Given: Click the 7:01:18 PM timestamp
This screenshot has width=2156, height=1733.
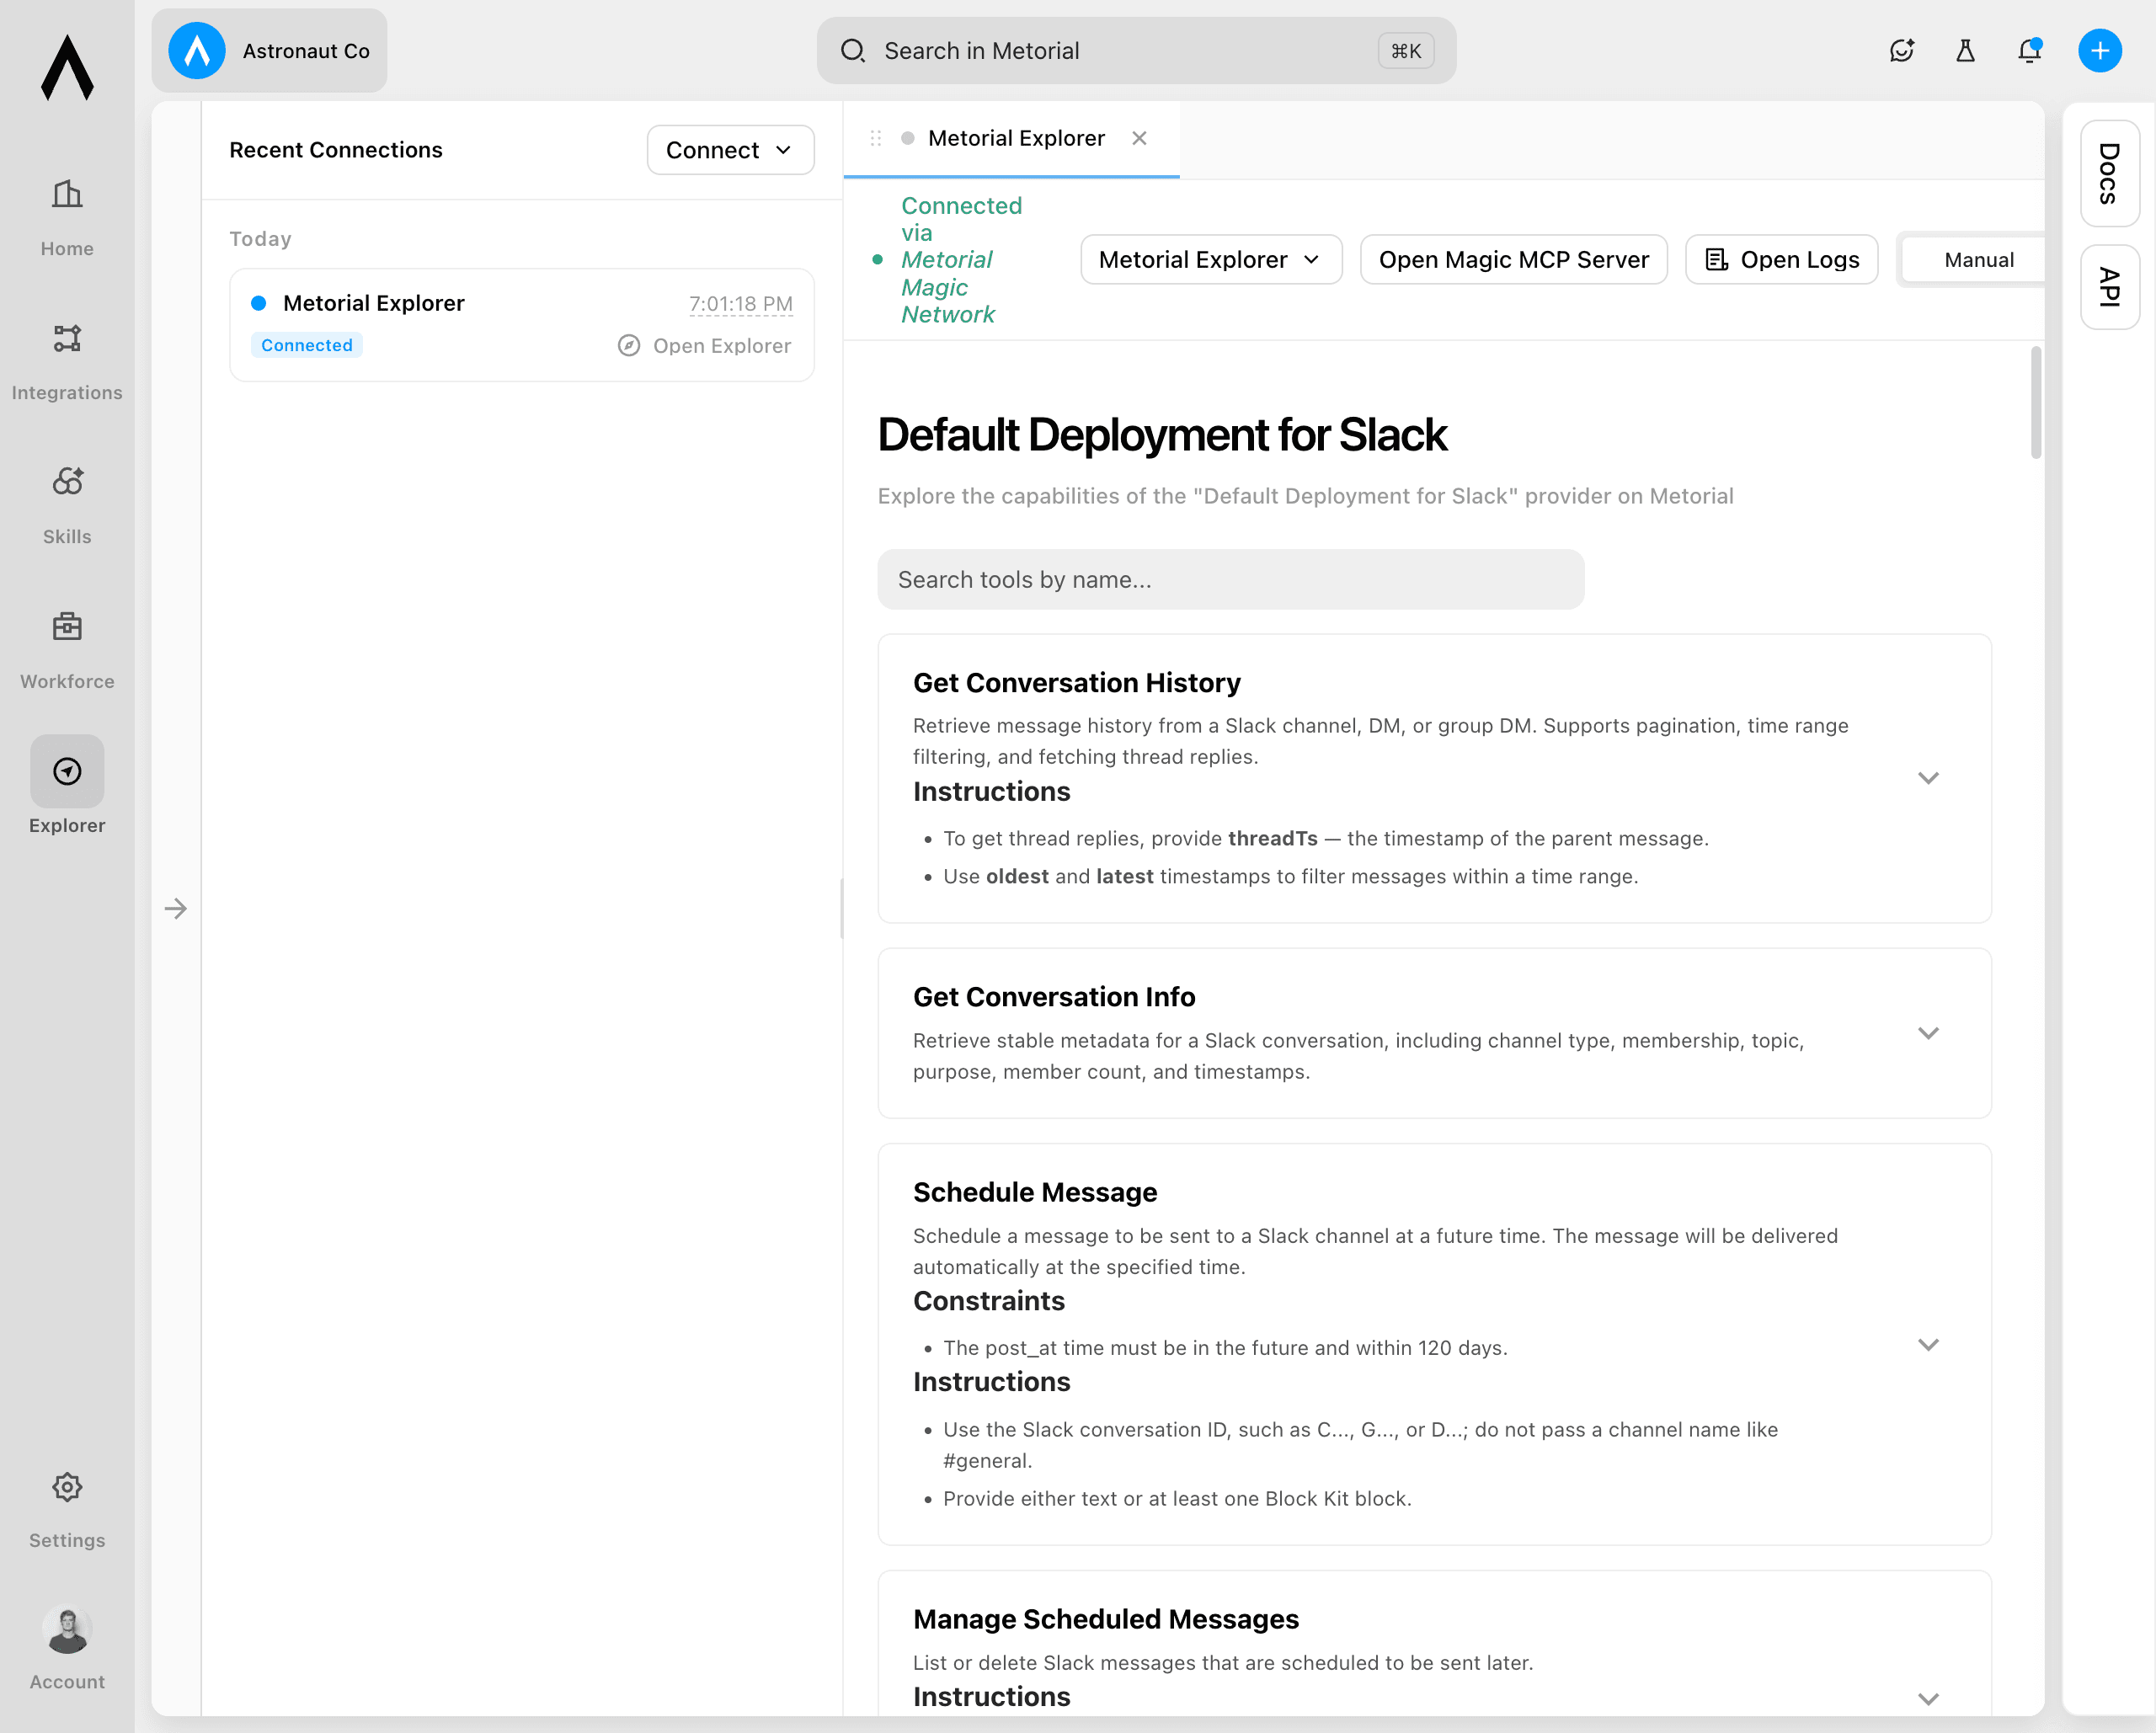Looking at the screenshot, I should click(740, 304).
